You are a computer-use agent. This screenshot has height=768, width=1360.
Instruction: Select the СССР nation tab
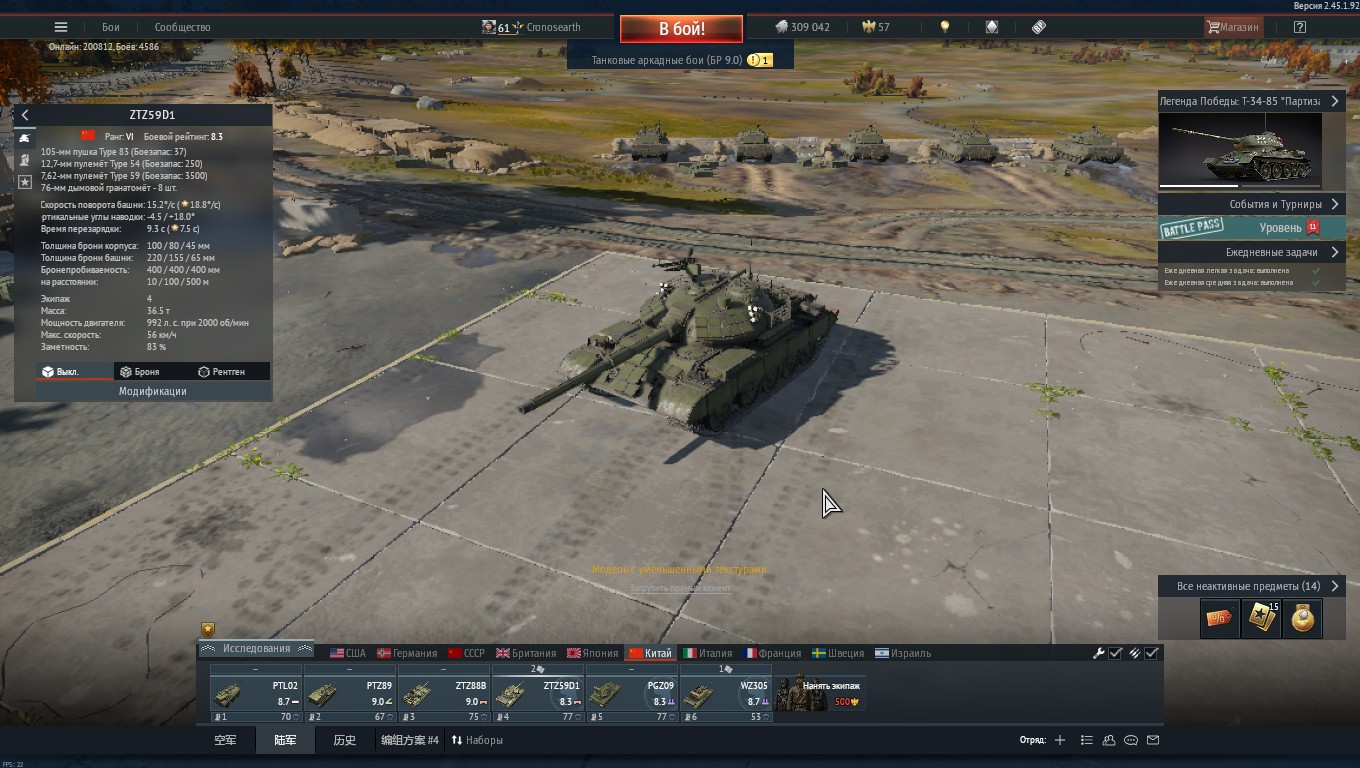coord(466,653)
